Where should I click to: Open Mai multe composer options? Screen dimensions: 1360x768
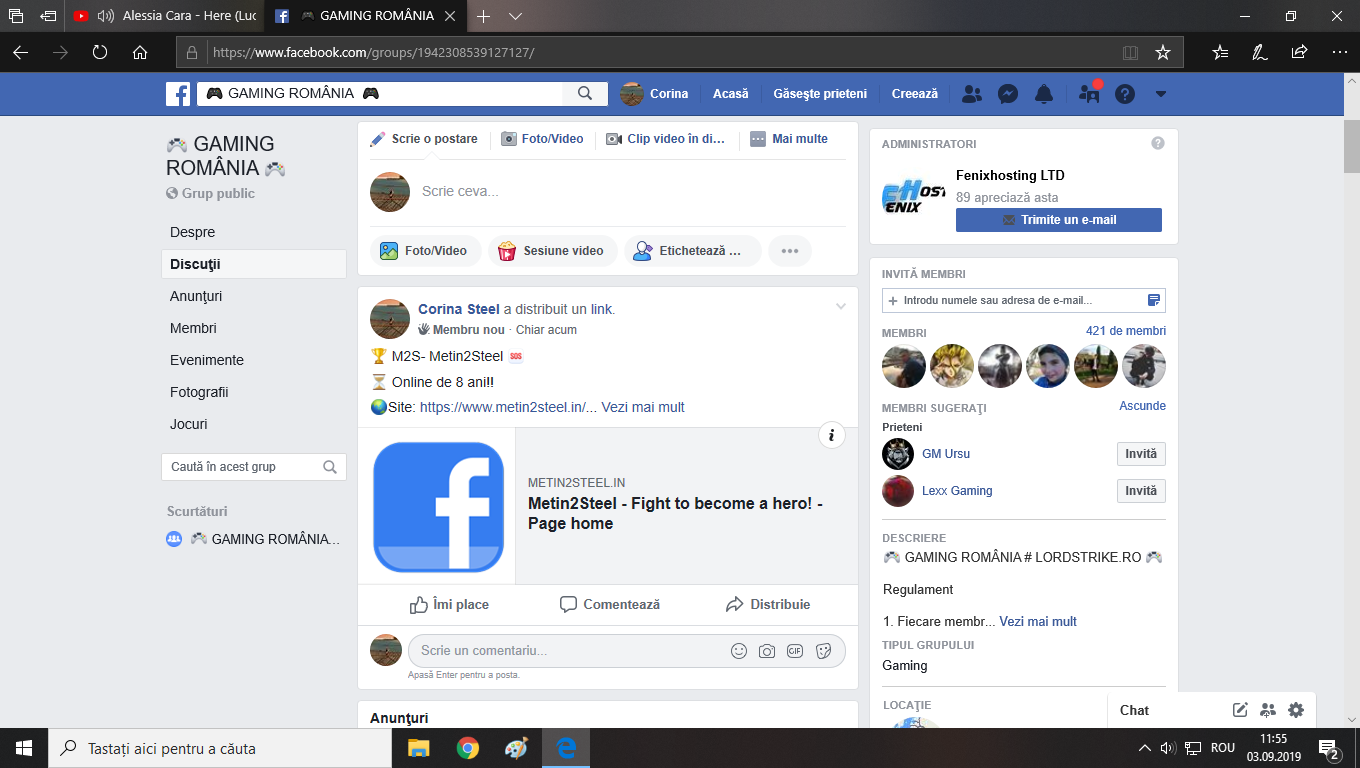[x=789, y=139]
